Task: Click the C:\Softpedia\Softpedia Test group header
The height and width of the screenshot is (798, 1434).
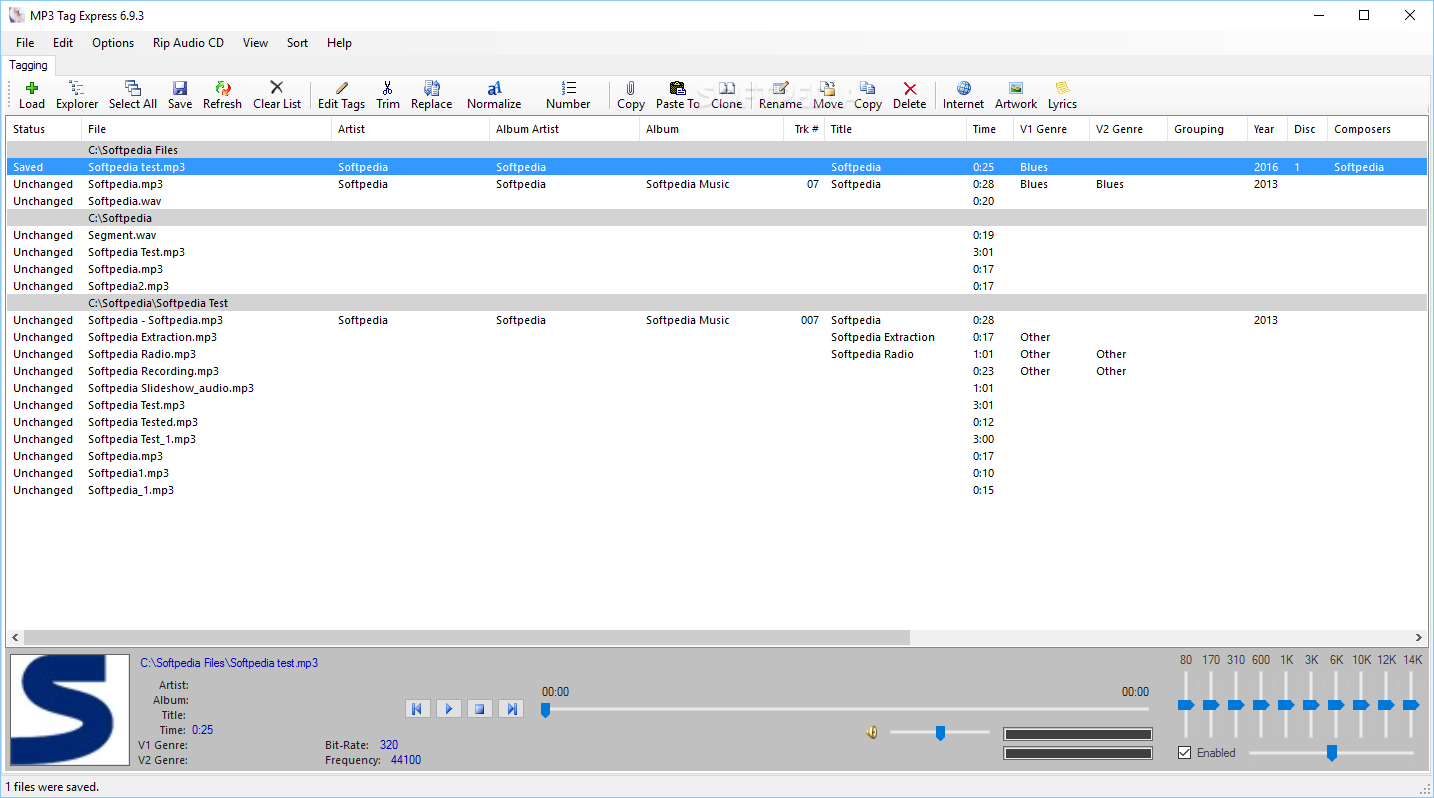Action: point(717,303)
